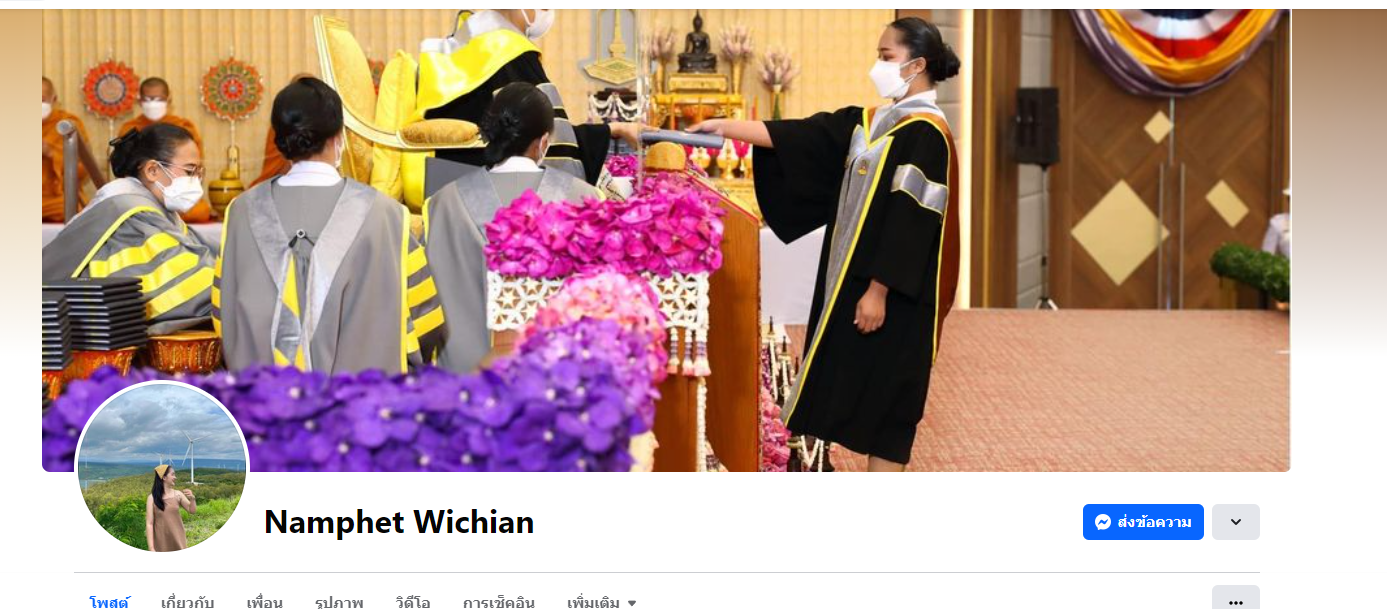The height and width of the screenshot is (609, 1387).
Task: Open the three-dot profile options menu
Action: (1236, 601)
